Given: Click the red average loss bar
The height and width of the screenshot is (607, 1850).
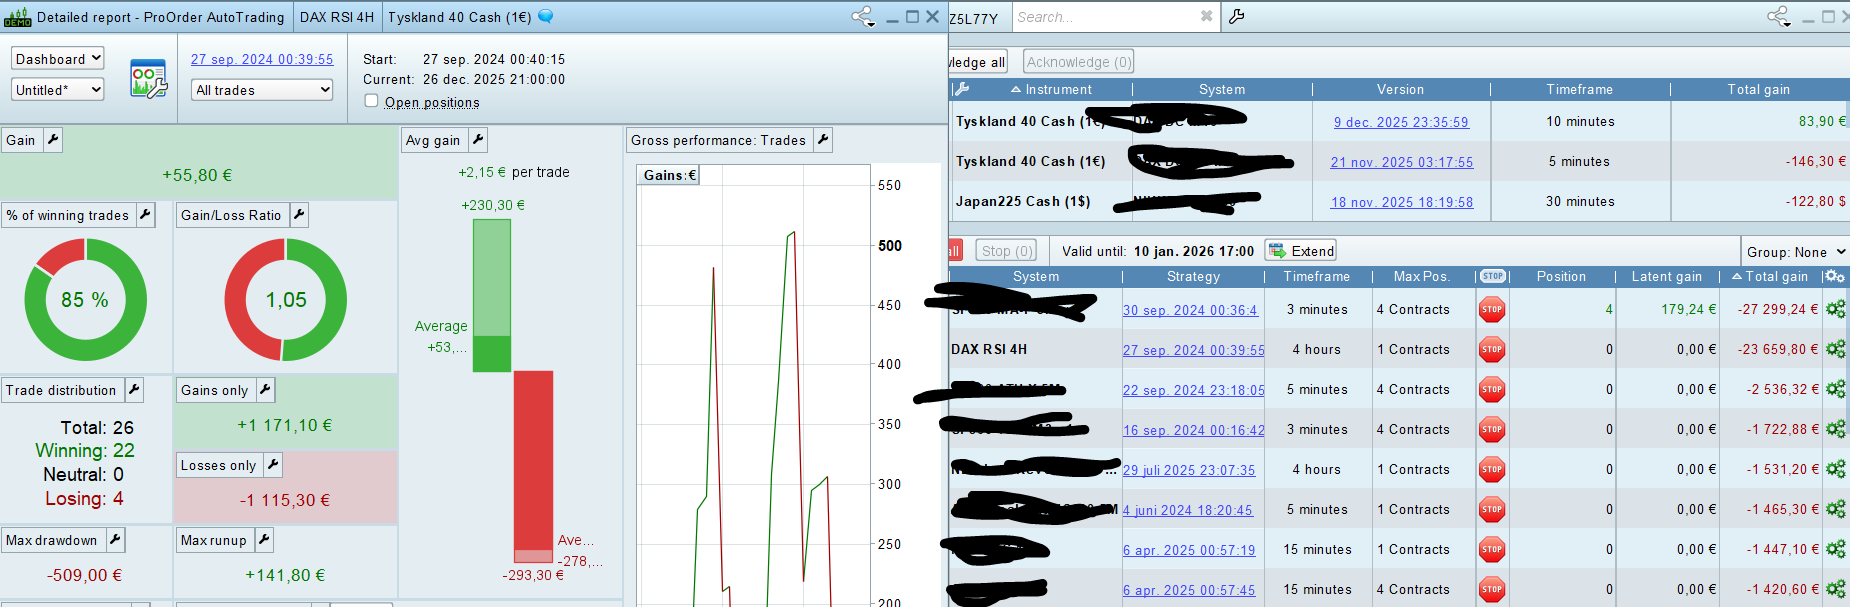Looking at the screenshot, I should [x=533, y=466].
